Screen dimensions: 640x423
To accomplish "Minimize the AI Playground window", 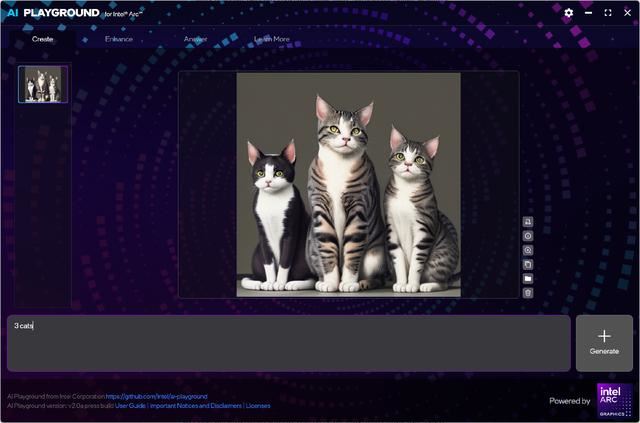I will click(x=588, y=13).
